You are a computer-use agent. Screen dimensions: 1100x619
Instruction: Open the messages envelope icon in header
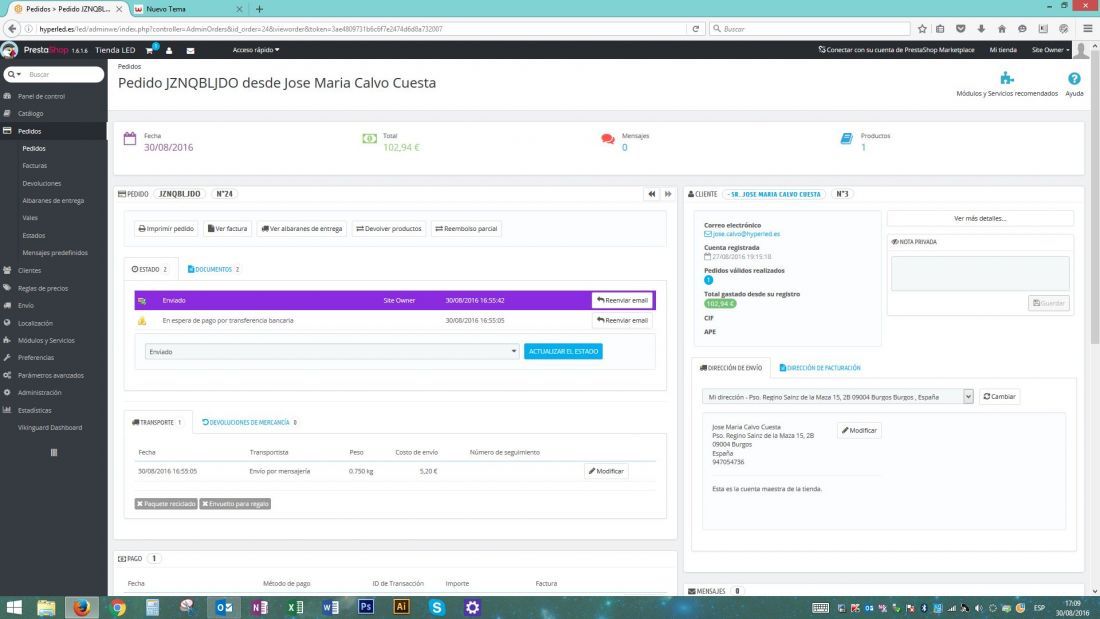[x=190, y=51]
